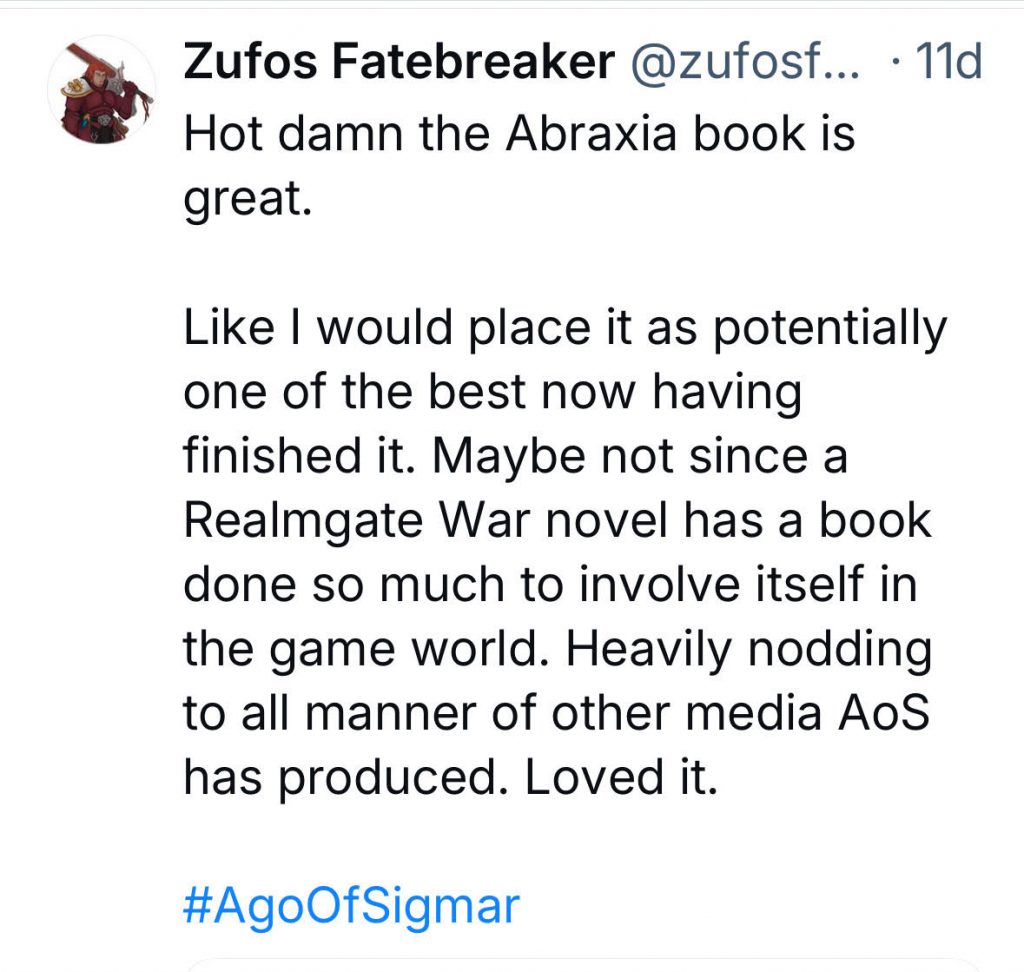Screen dimensions: 1024x972
Task: Follow the #AgoOfSigmar hashtag
Action: 352,906
